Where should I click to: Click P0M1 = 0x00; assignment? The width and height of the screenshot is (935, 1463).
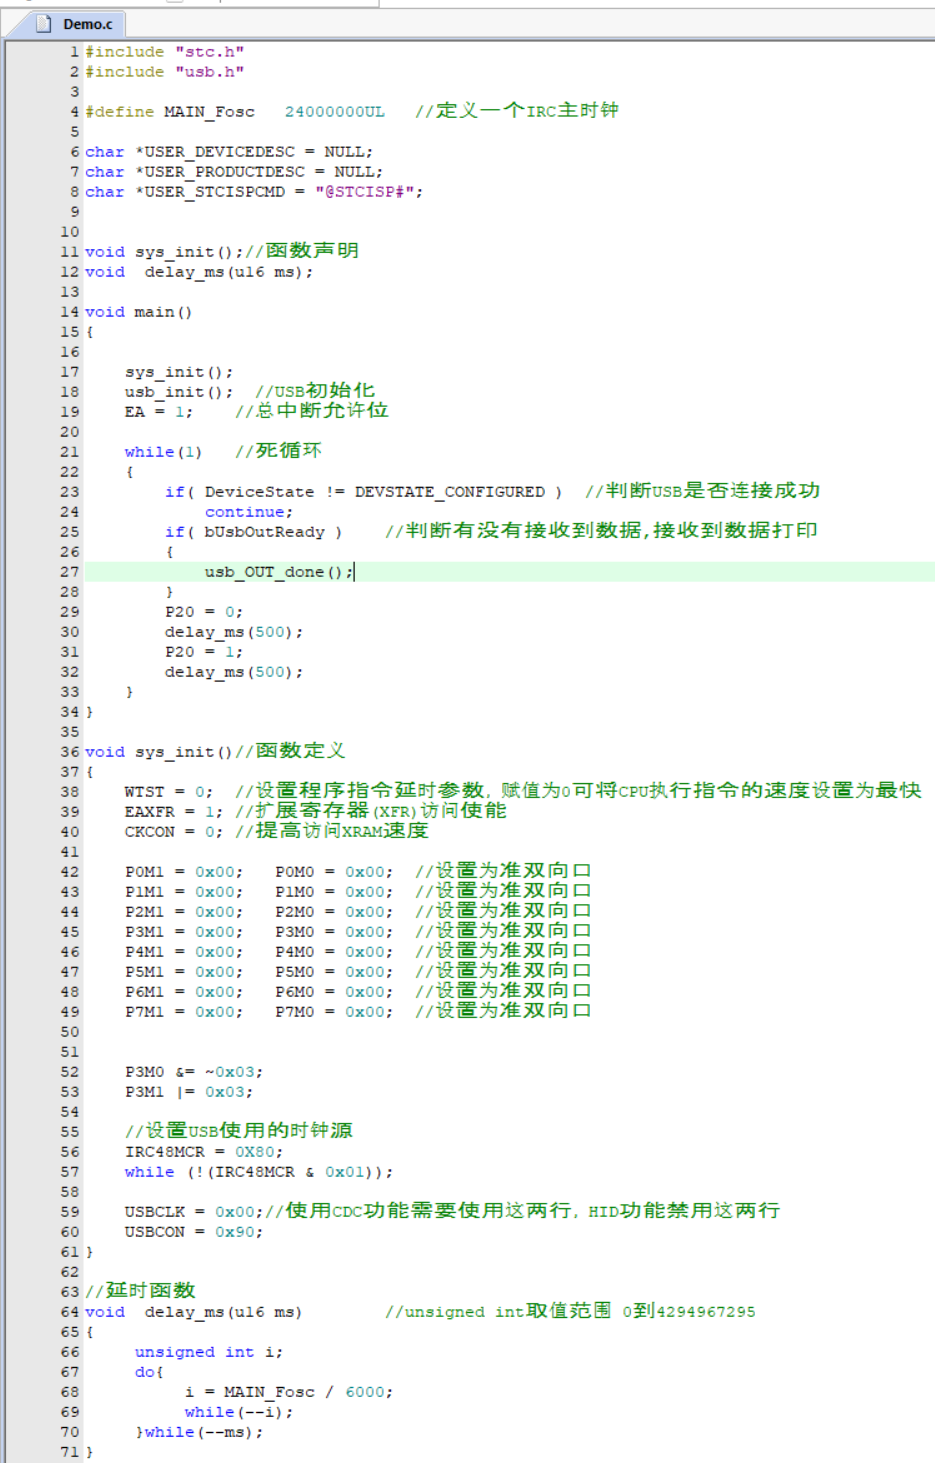pyautogui.click(x=184, y=872)
